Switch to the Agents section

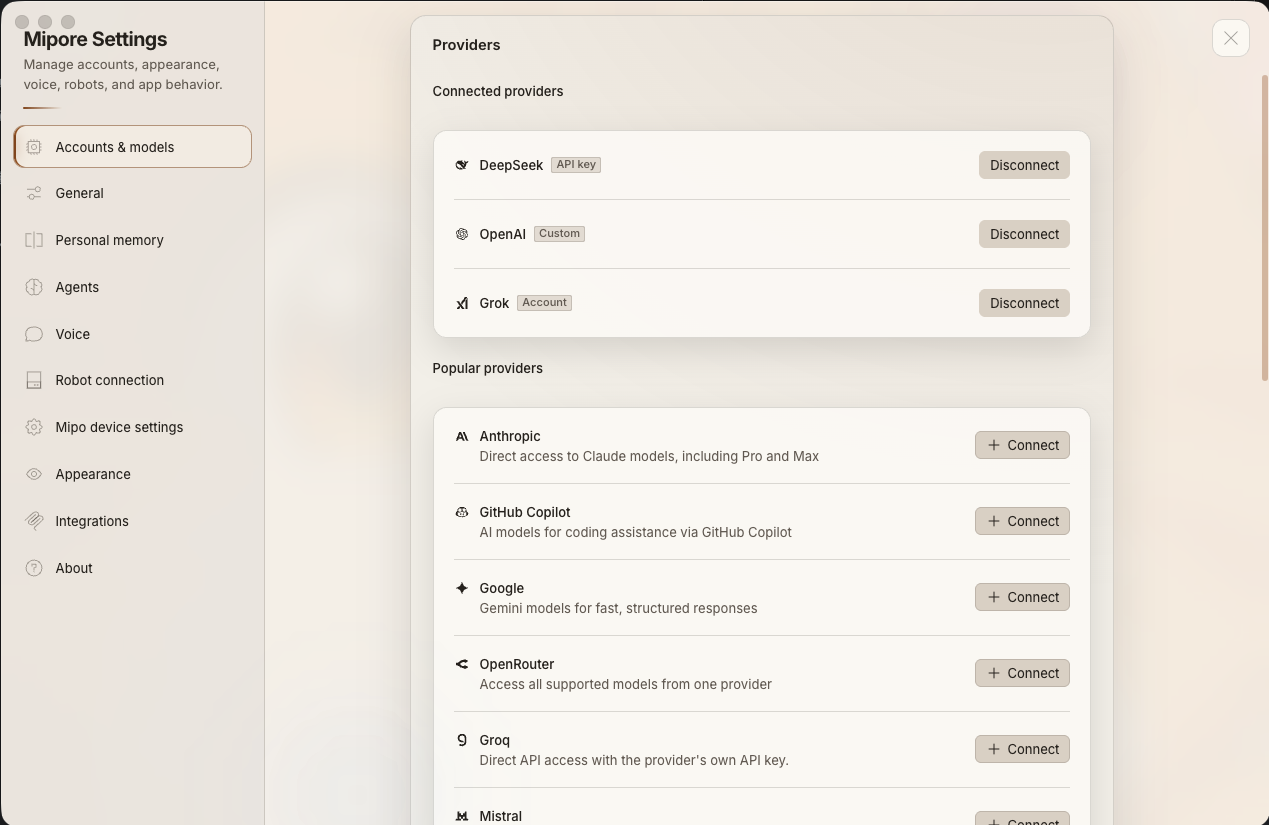(x=132, y=287)
